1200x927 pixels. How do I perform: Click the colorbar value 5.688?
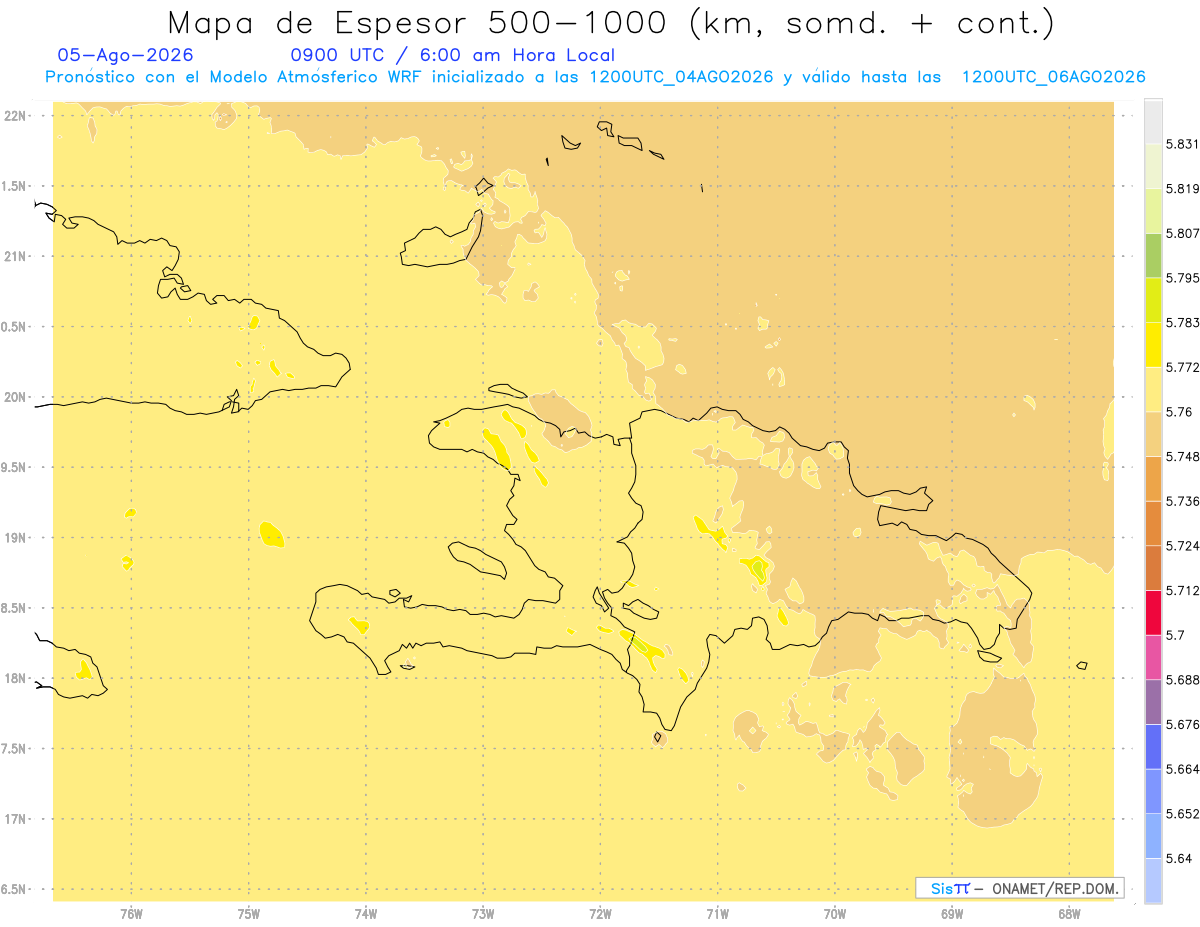coord(1183,679)
